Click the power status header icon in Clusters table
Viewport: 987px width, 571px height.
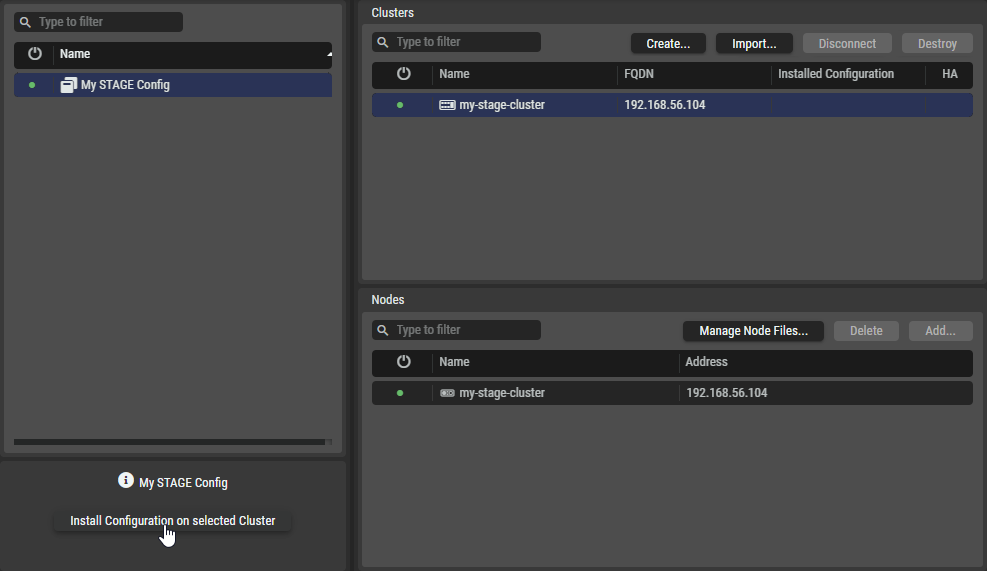403,74
